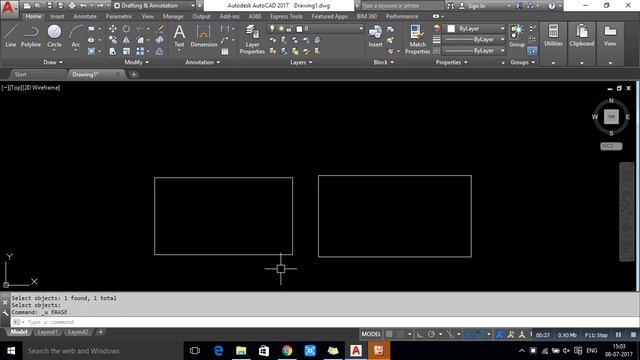Click the Insert block tool
Screen dimensions: 640x360
coord(375,36)
